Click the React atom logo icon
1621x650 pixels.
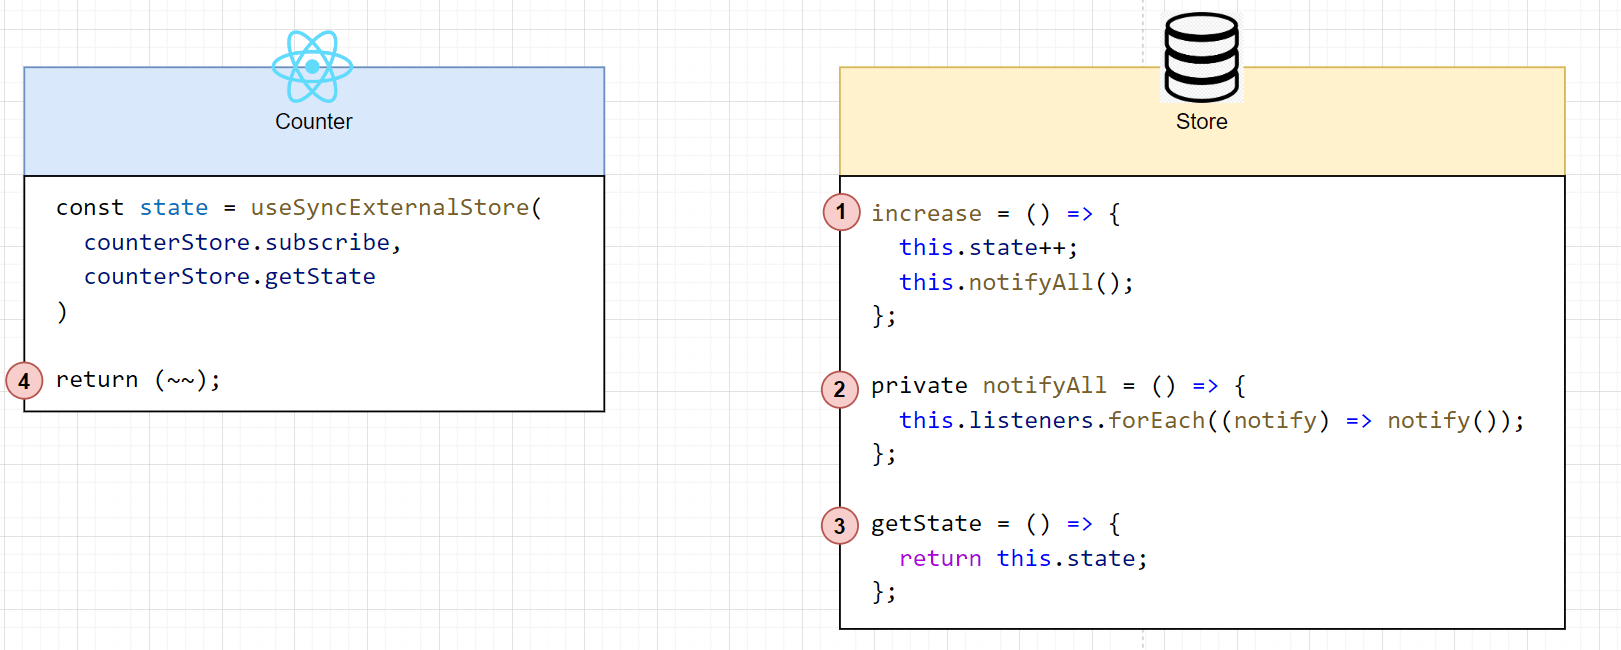coord(313,66)
